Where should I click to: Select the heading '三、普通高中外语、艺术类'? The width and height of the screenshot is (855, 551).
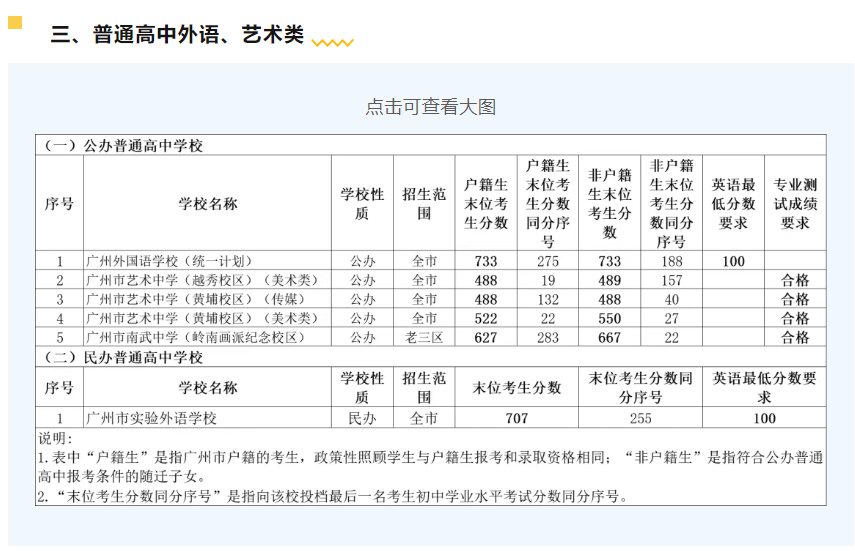[x=177, y=34]
